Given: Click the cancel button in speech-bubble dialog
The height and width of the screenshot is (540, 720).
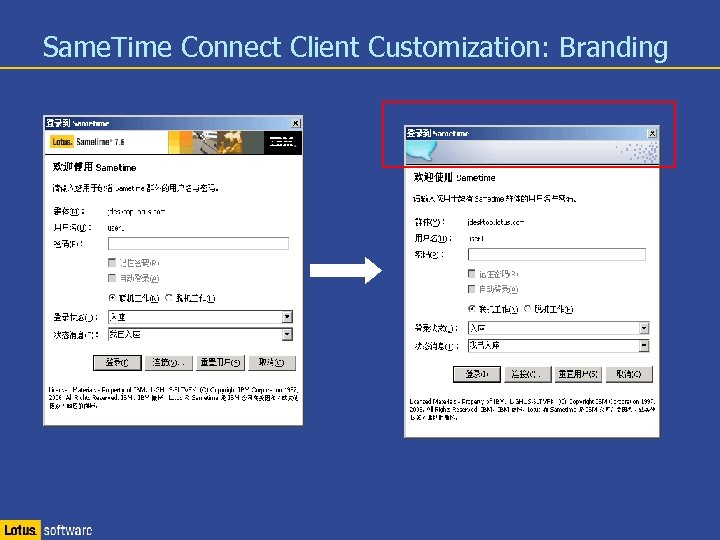Looking at the screenshot, I should (629, 374).
